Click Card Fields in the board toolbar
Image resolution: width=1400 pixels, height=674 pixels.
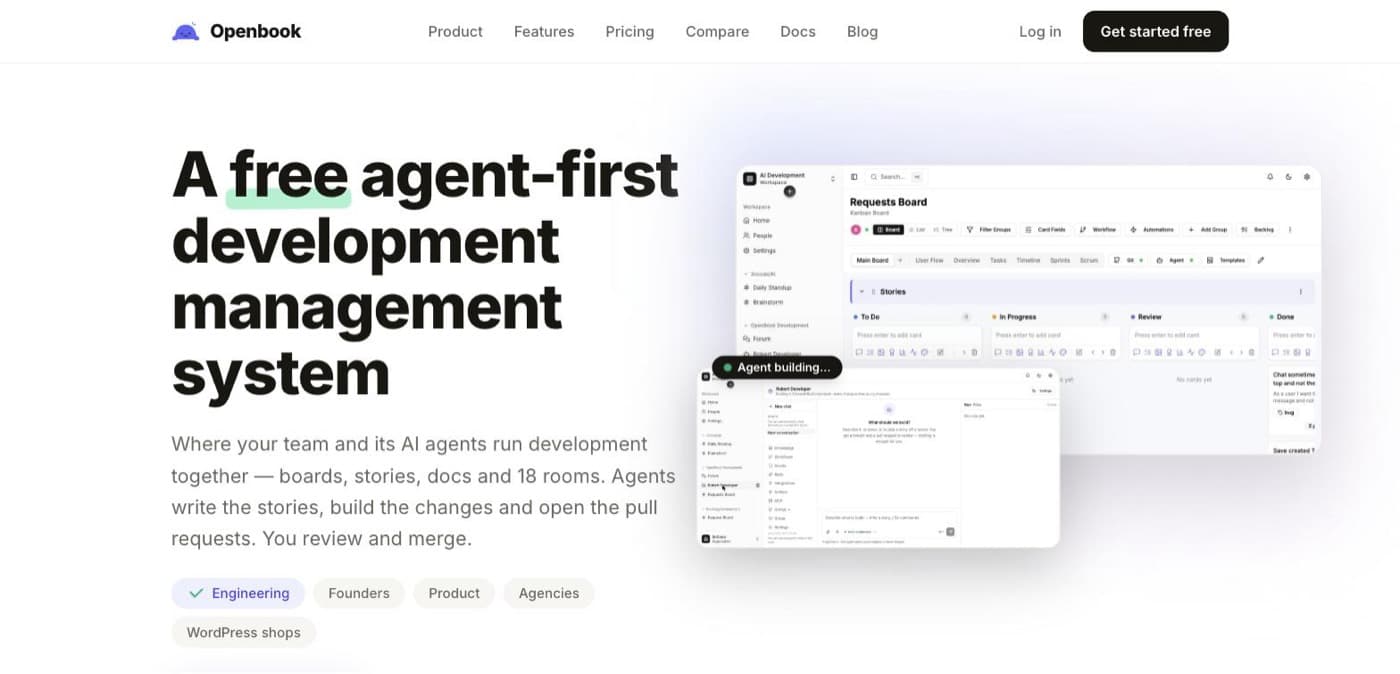1044,230
